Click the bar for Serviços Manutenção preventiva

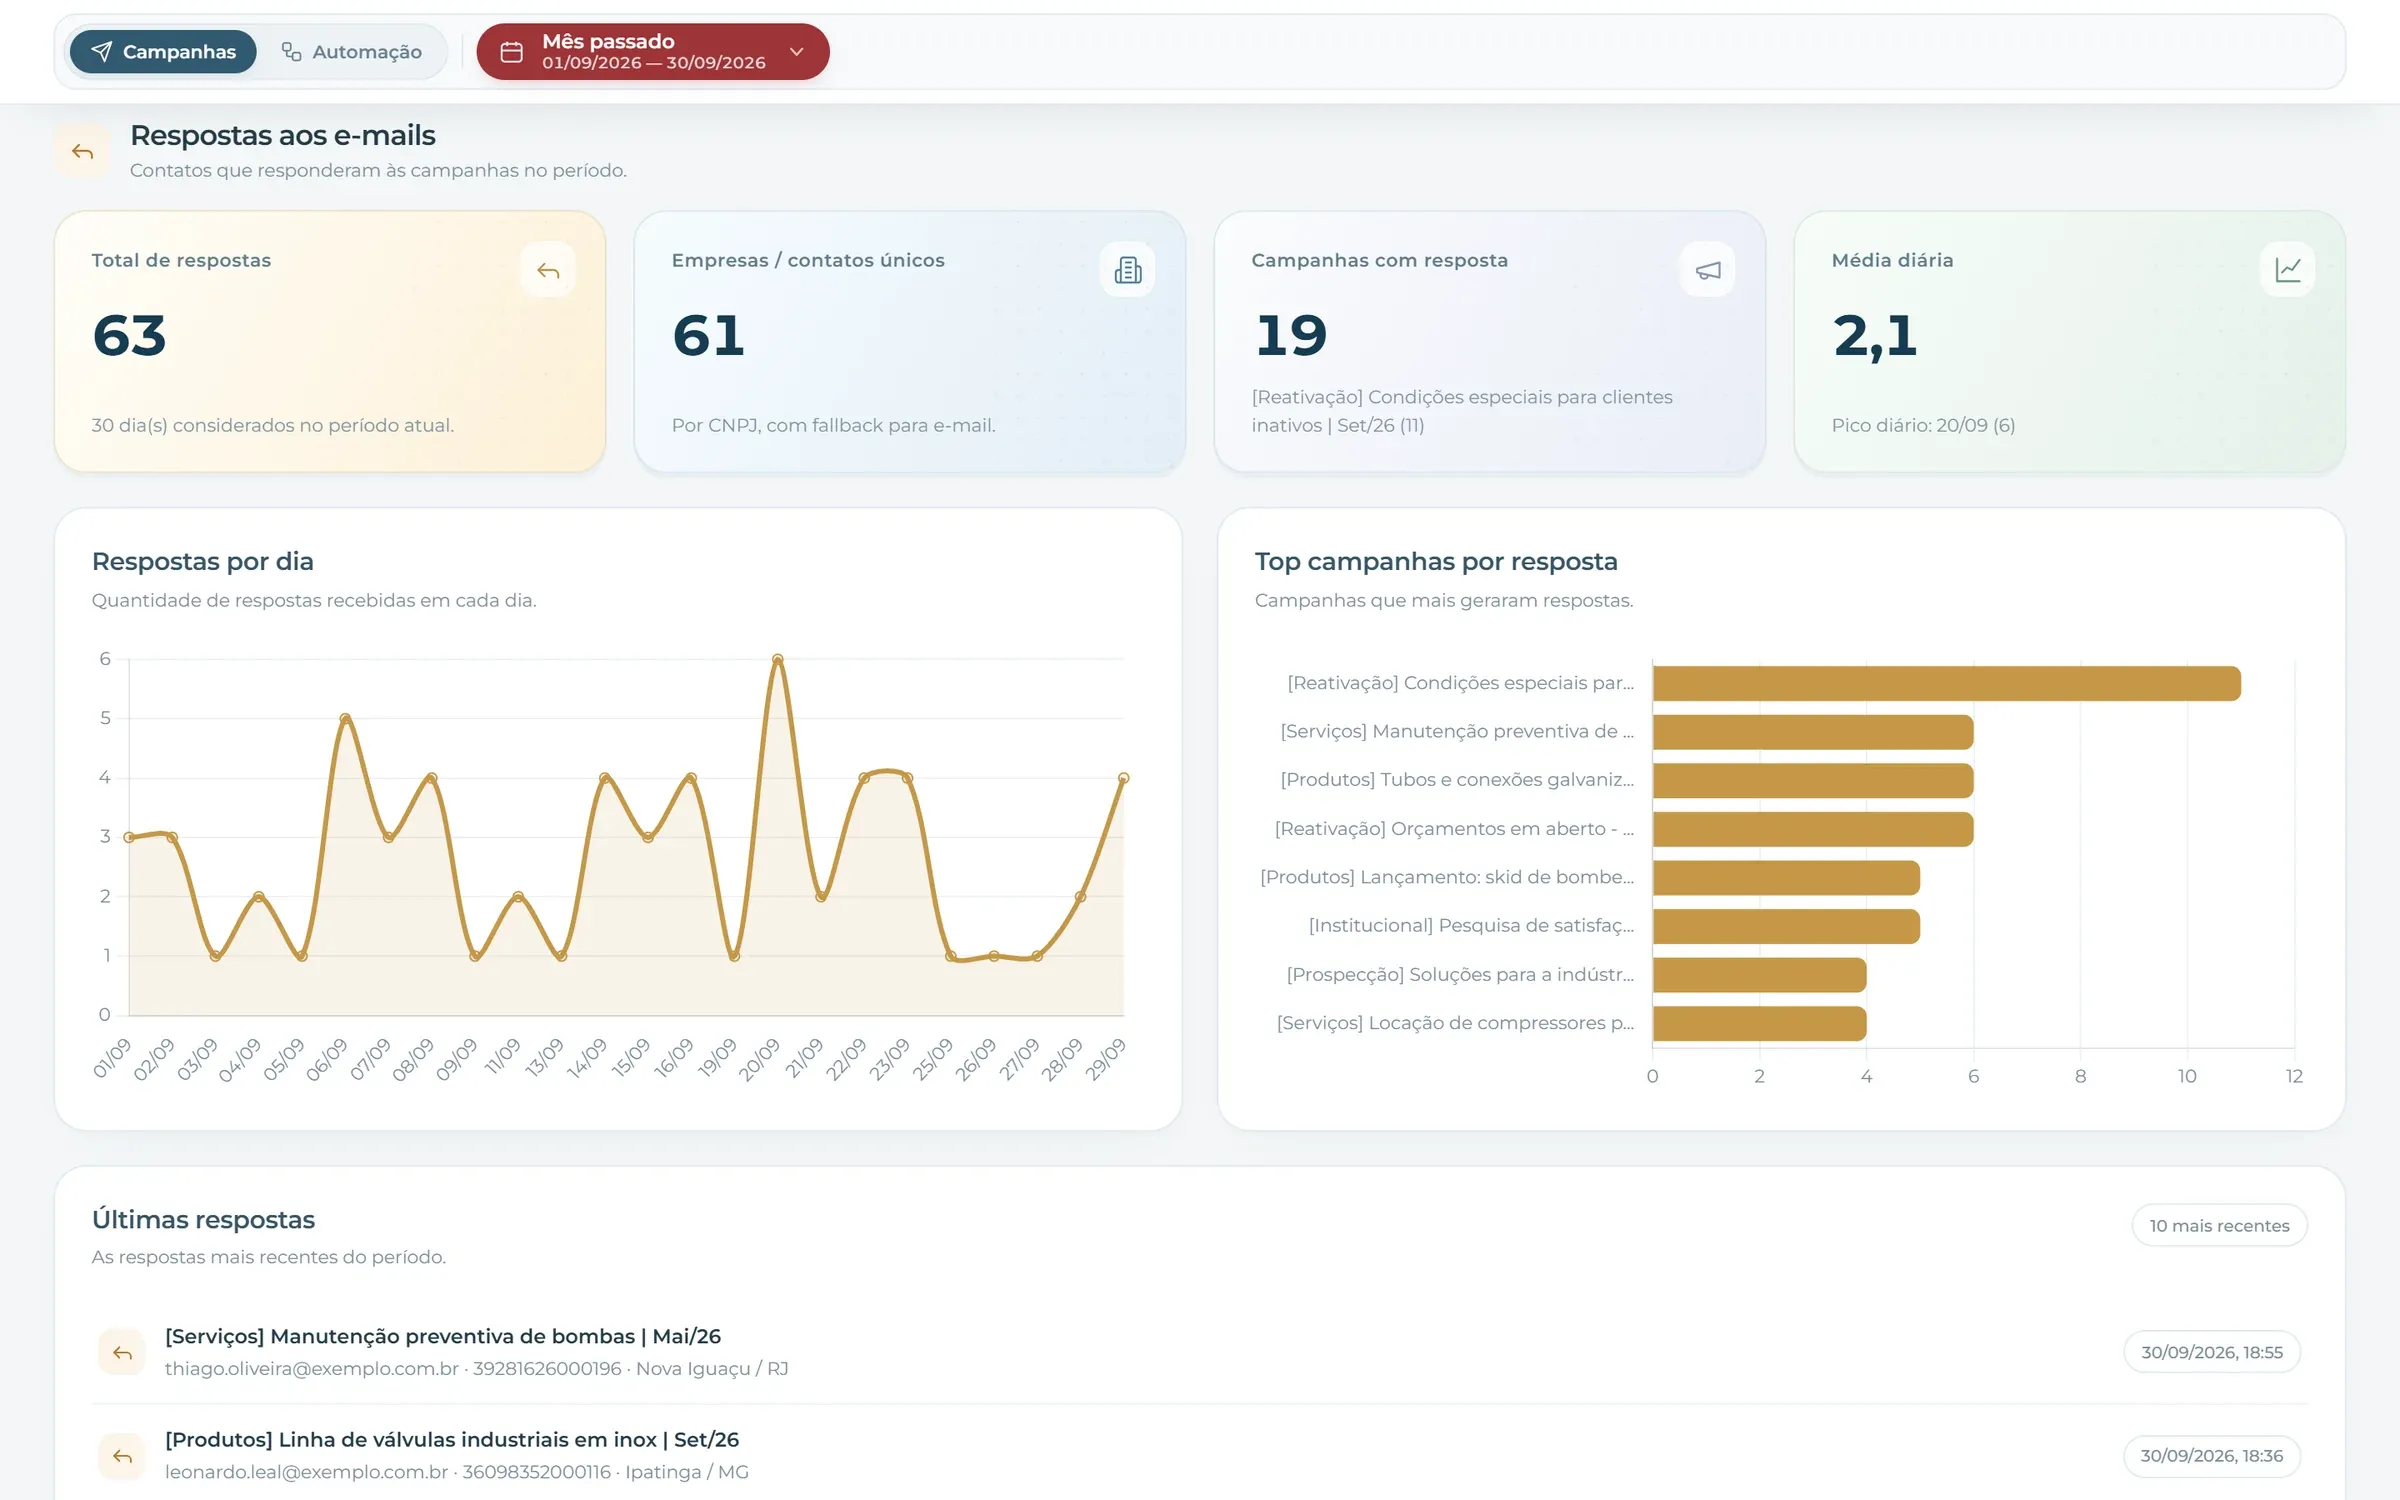tap(1813, 732)
